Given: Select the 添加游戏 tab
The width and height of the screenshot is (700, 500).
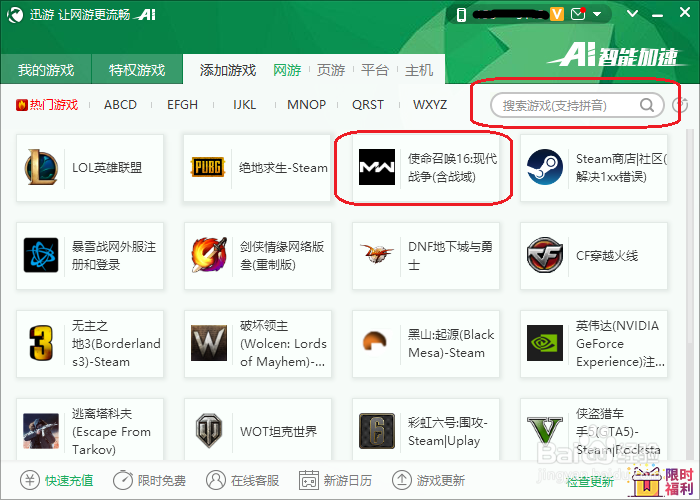Looking at the screenshot, I should (x=228, y=70).
